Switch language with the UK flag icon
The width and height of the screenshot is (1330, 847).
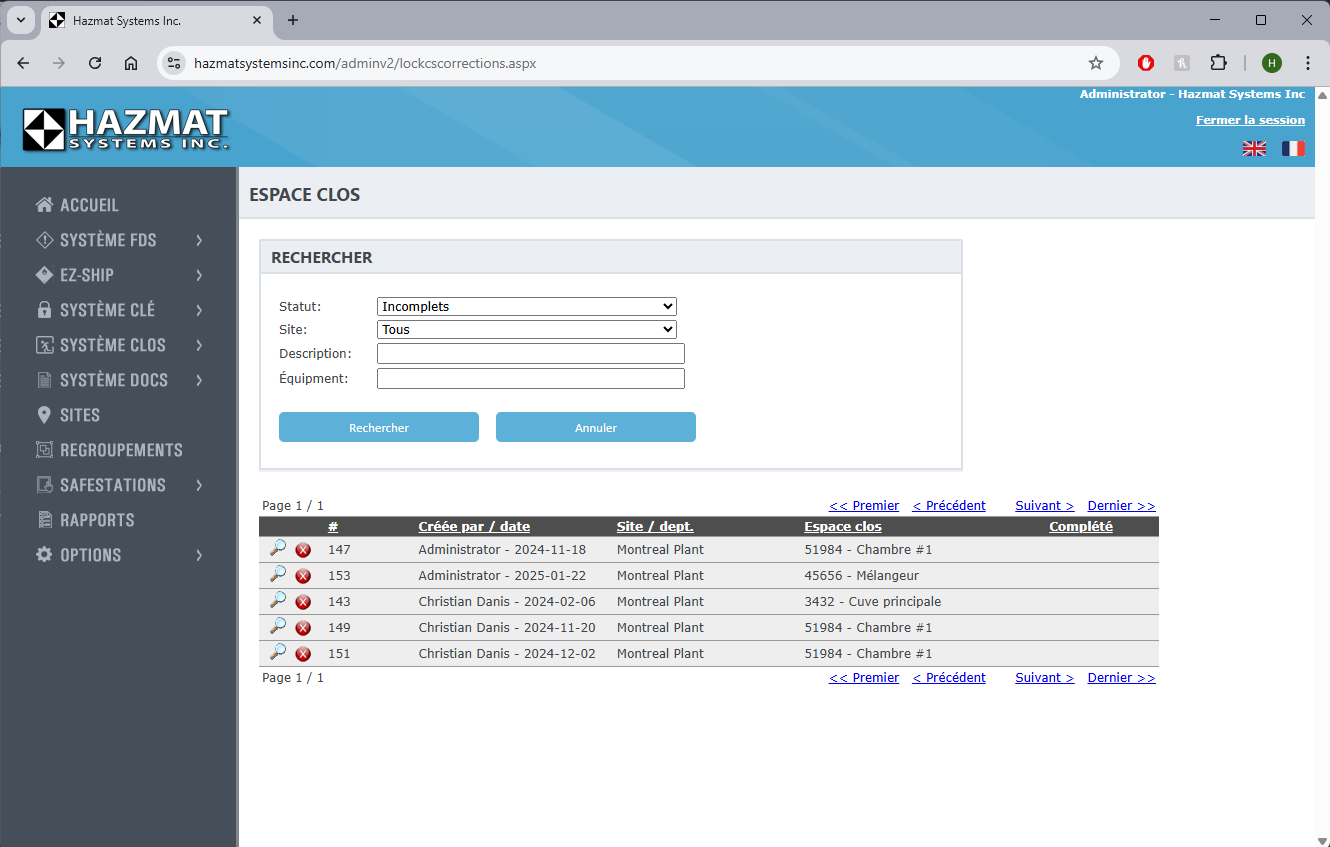click(x=1254, y=149)
